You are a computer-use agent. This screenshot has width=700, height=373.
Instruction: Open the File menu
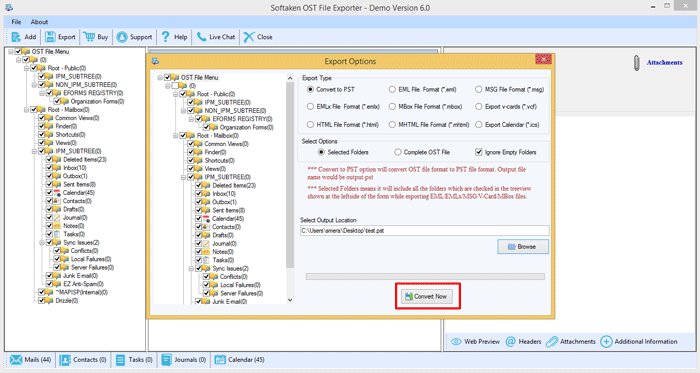pyautogui.click(x=16, y=22)
